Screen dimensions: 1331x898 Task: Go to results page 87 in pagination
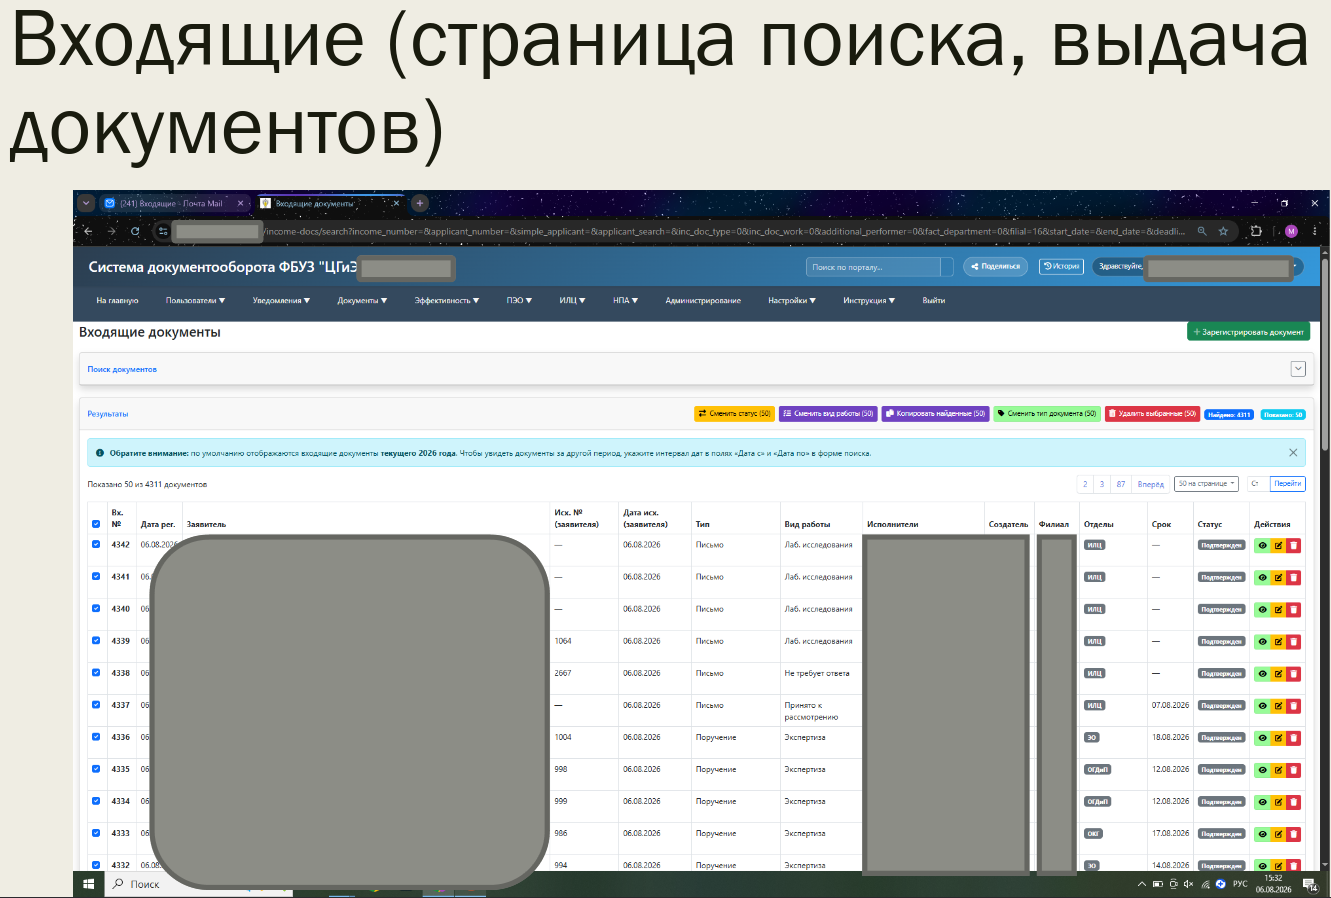click(x=1121, y=484)
